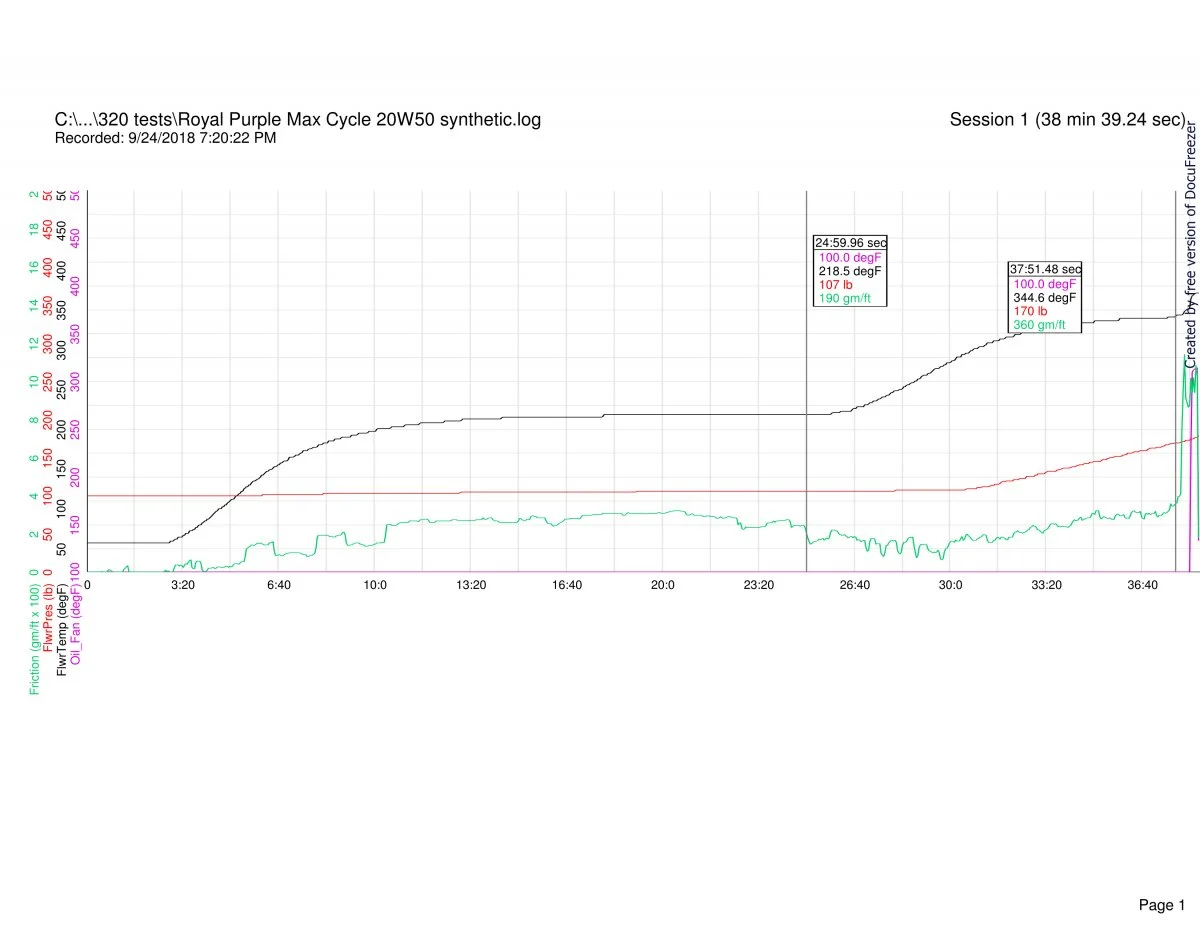Click the log file path title
This screenshot has width=1200, height=927.
297,120
